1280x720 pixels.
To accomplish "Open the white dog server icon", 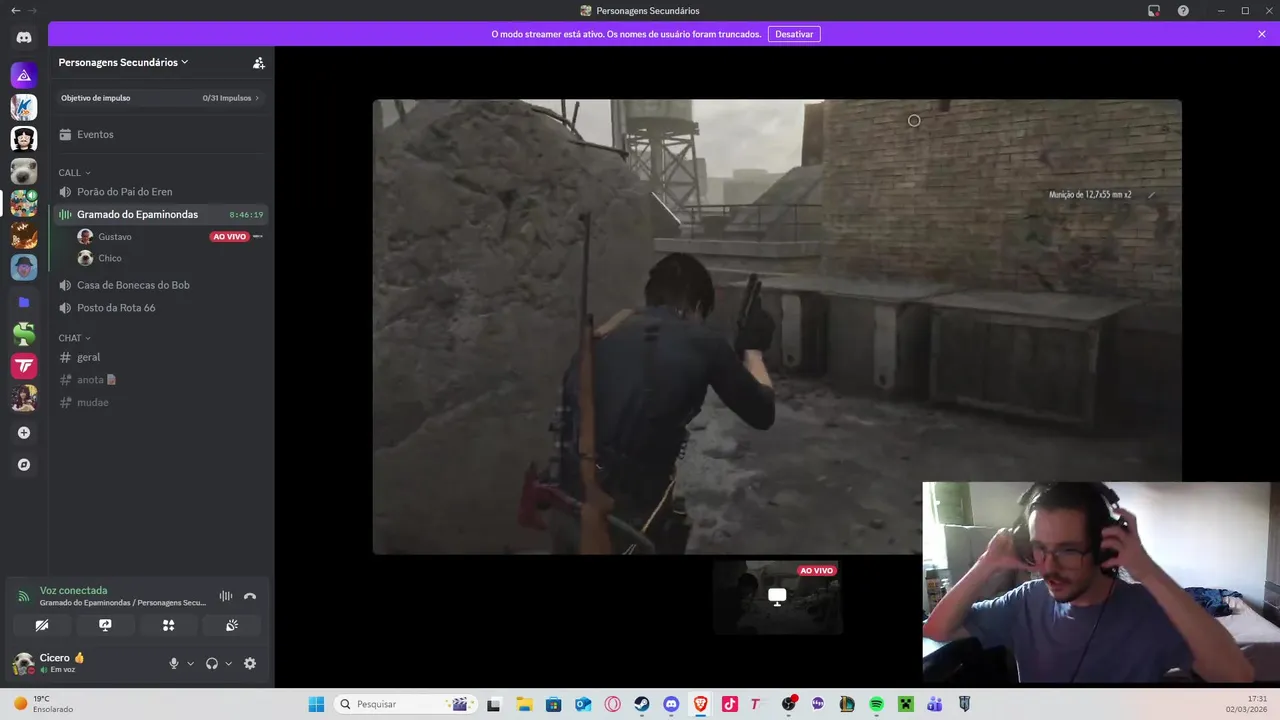I will 24,171.
